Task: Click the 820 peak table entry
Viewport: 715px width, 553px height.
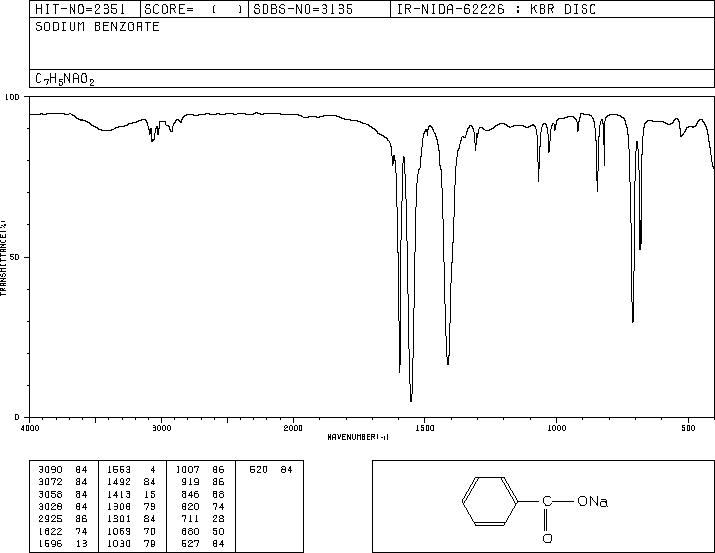Action: pos(202,506)
